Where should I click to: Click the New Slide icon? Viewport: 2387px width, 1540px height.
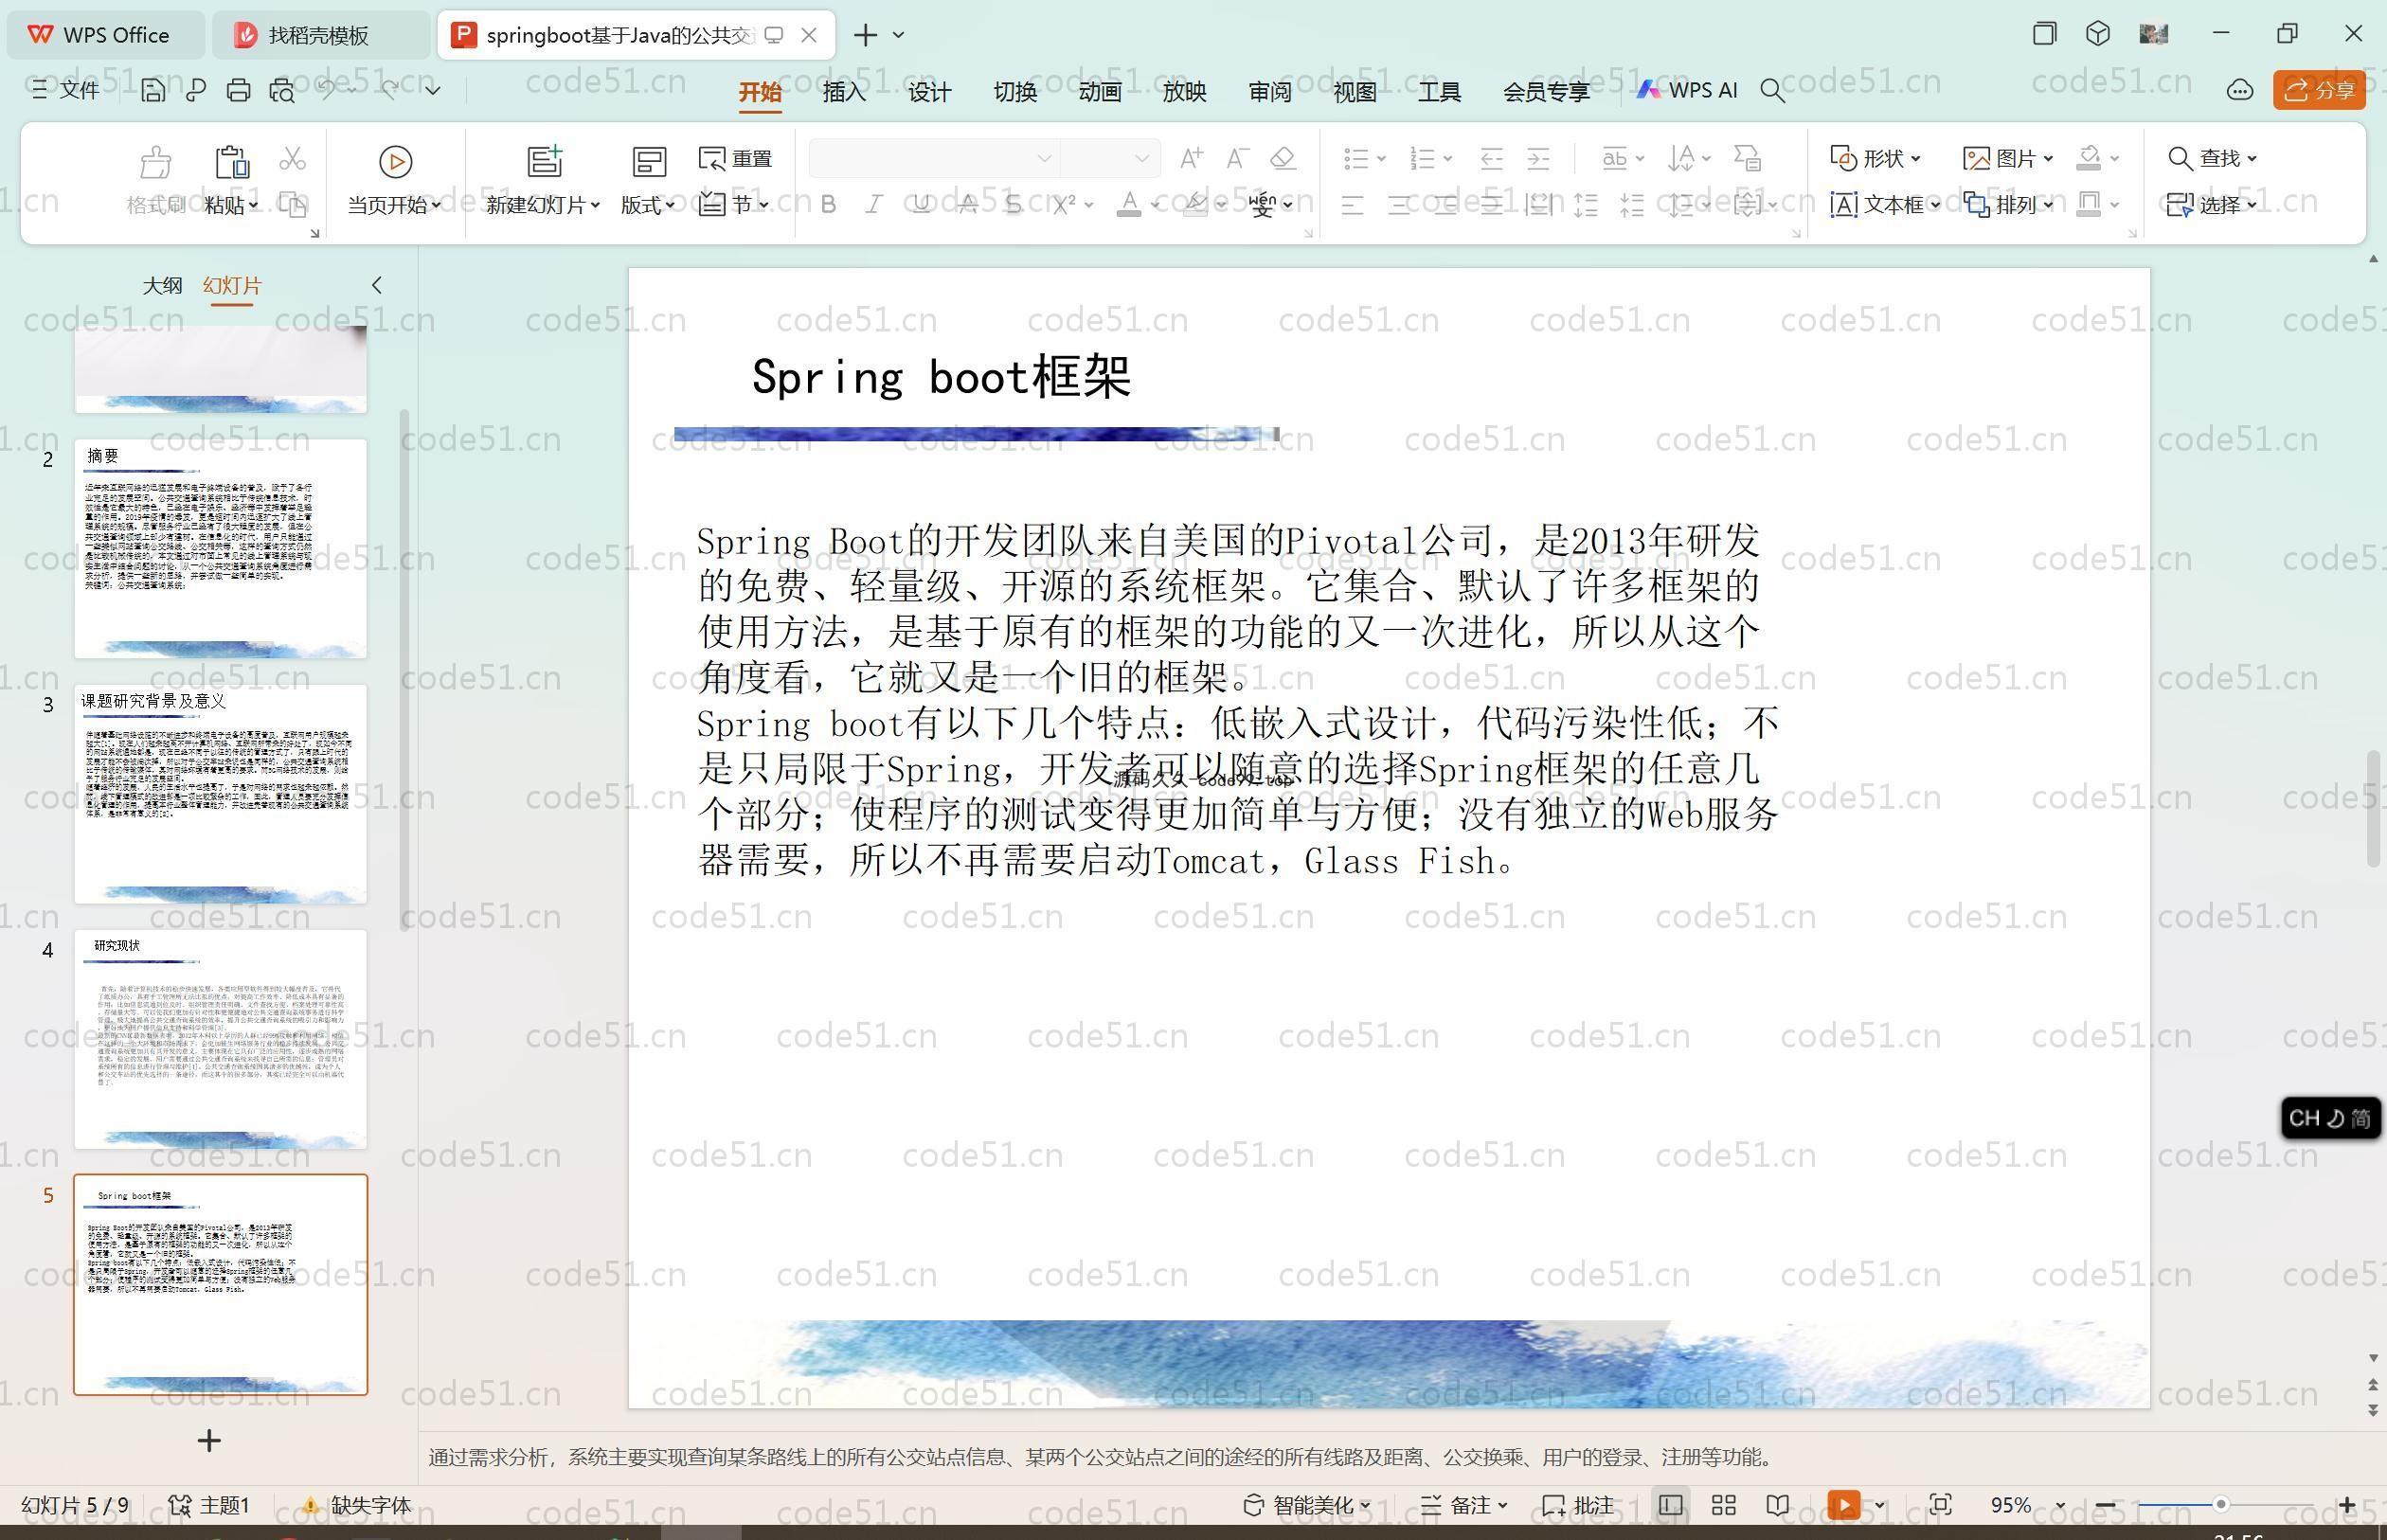pos(545,161)
